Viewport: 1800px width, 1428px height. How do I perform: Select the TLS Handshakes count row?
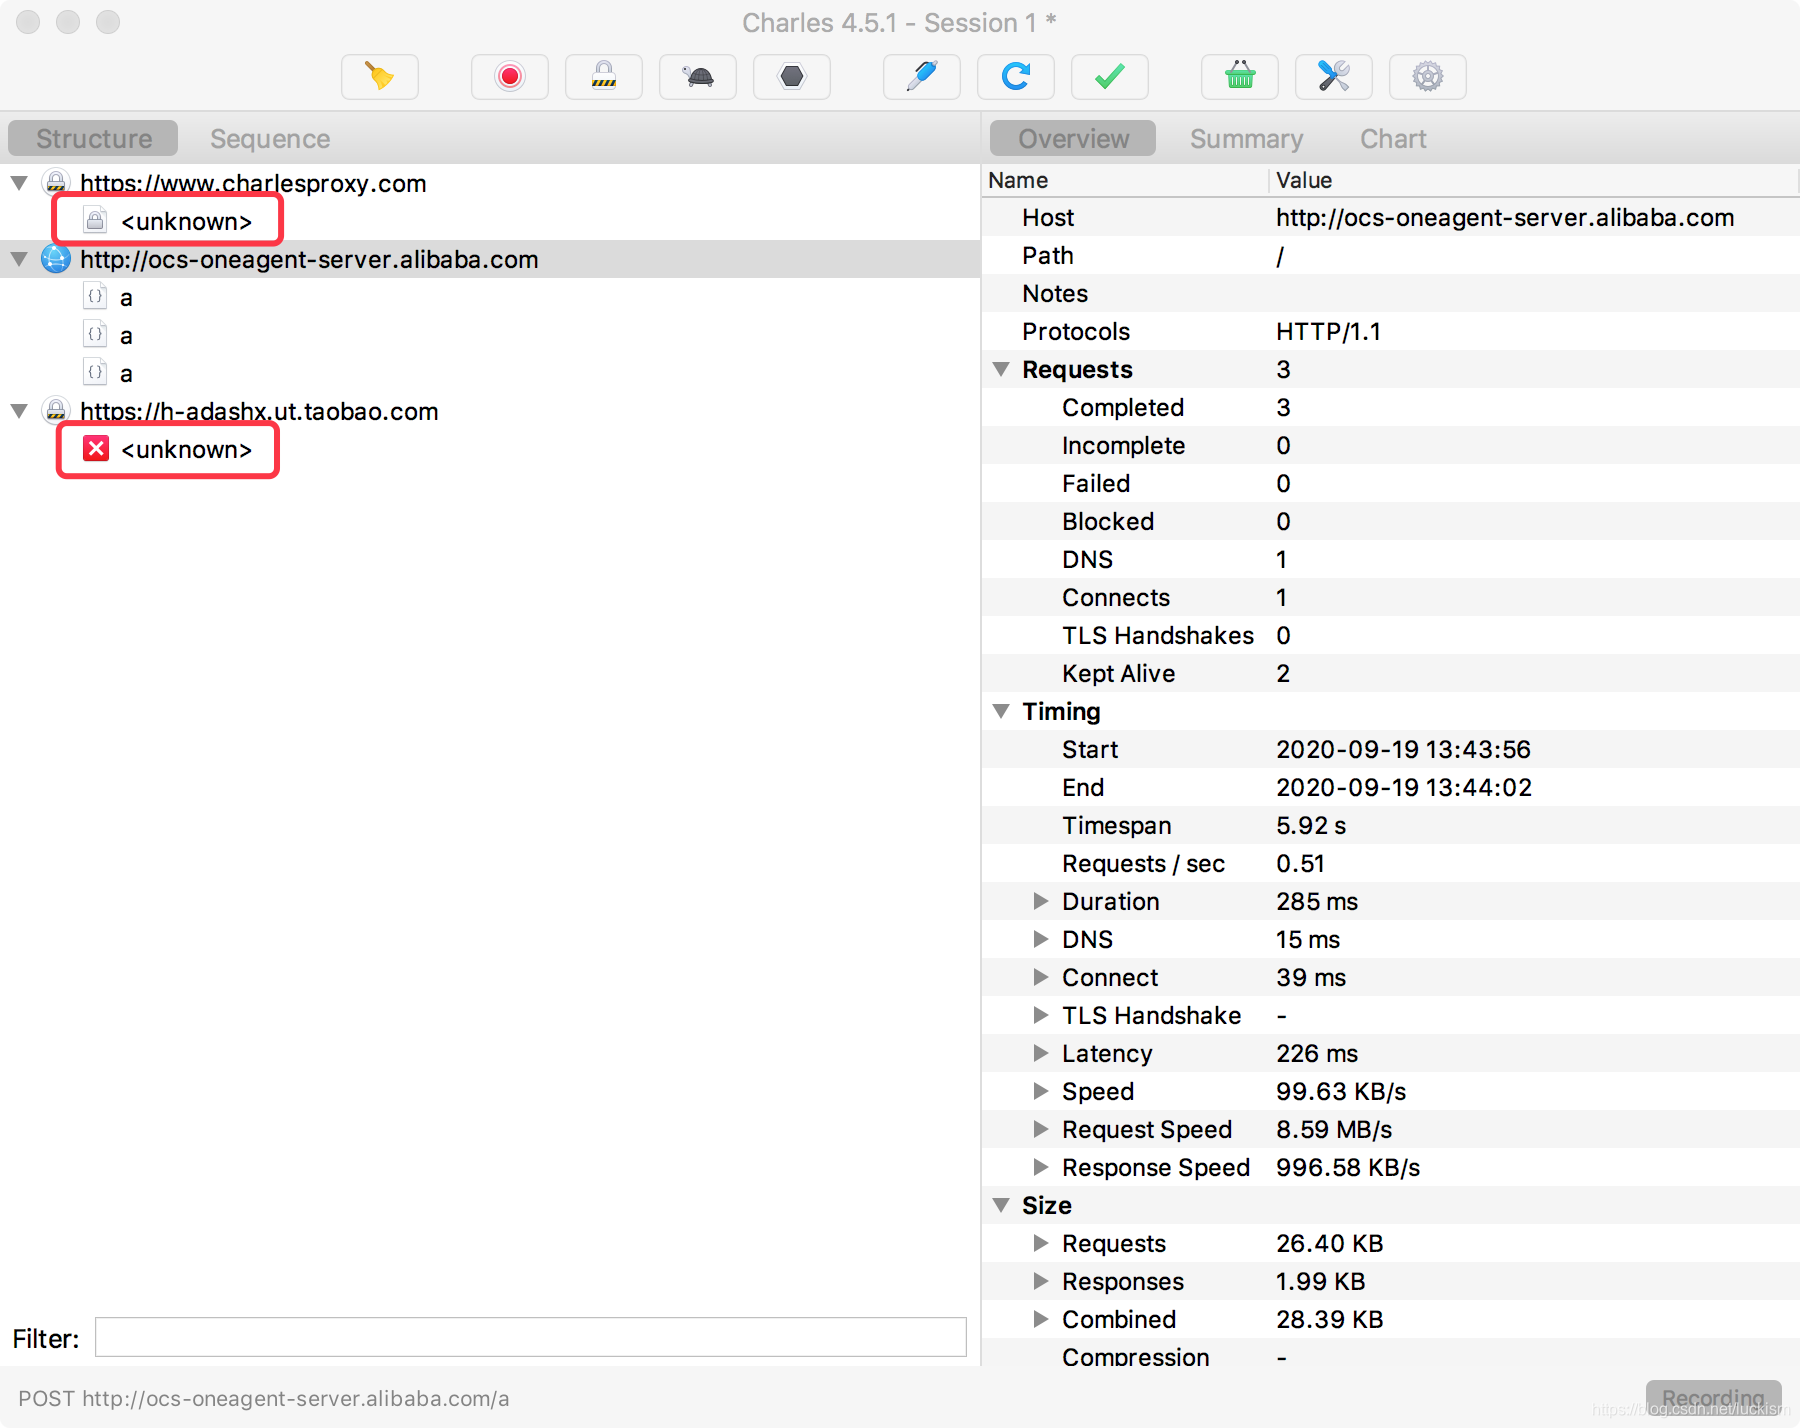pyautogui.click(x=1391, y=635)
